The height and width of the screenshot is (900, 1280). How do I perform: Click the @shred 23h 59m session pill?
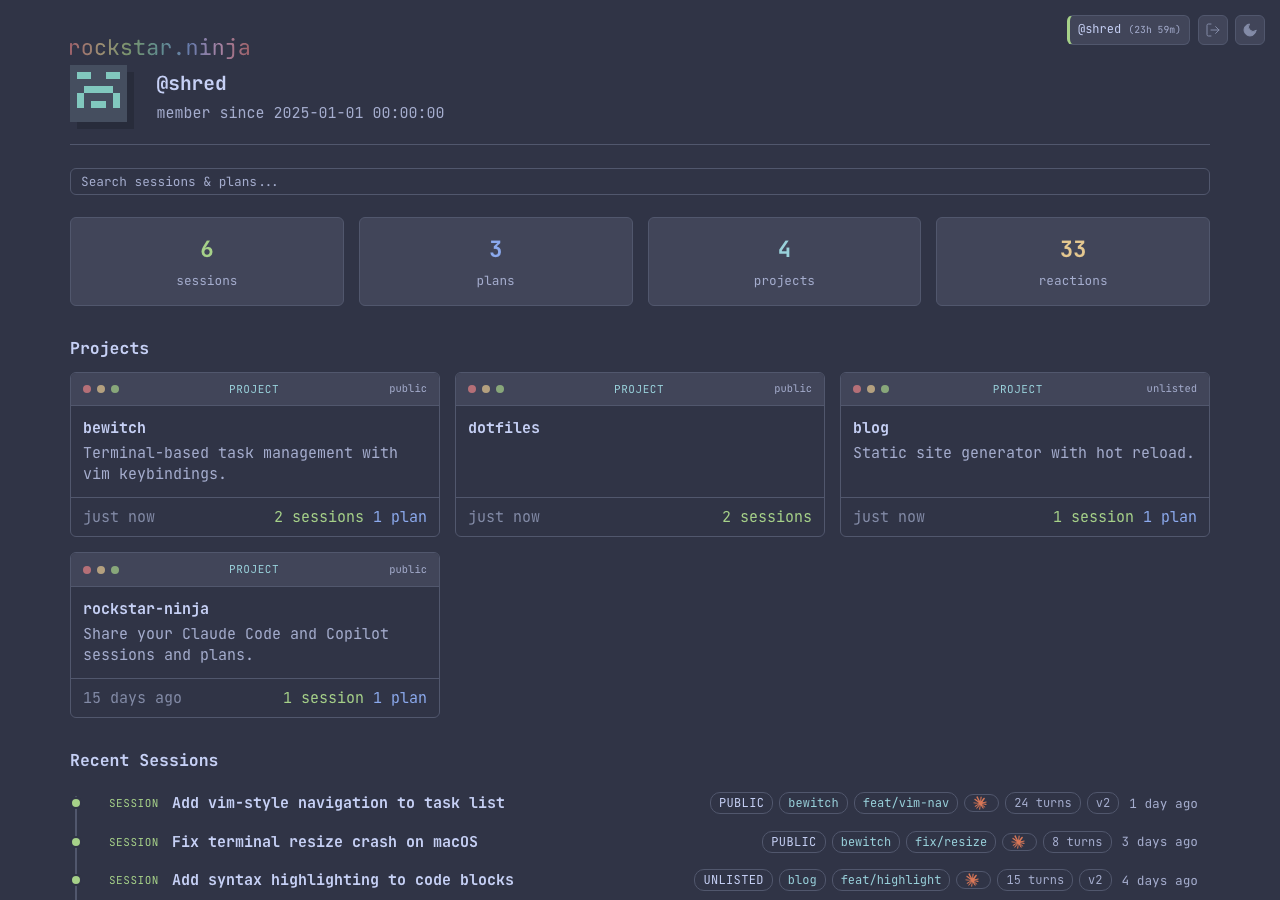[x=1128, y=30]
